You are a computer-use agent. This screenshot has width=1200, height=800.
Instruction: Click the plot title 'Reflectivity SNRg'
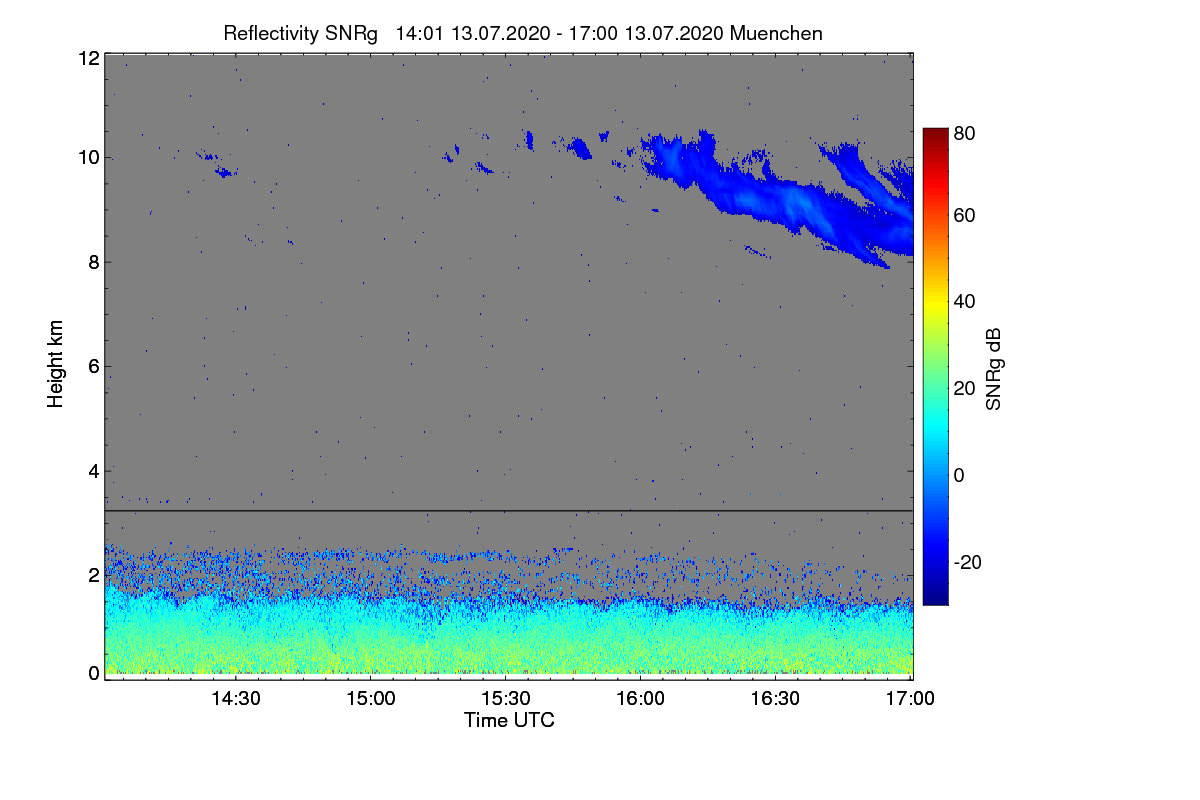pyautogui.click(x=300, y=33)
